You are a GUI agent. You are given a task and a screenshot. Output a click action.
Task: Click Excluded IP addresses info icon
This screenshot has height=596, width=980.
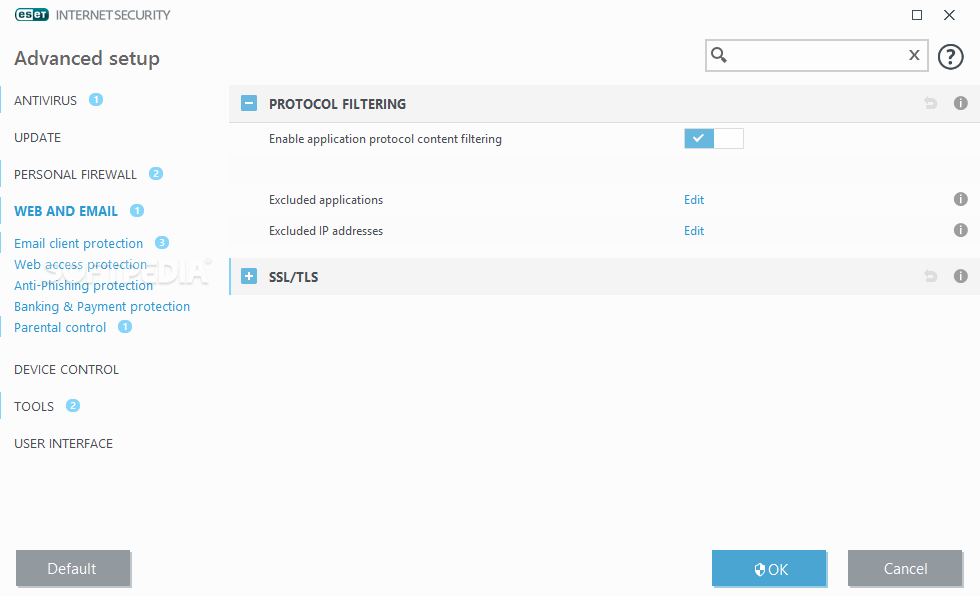961,230
